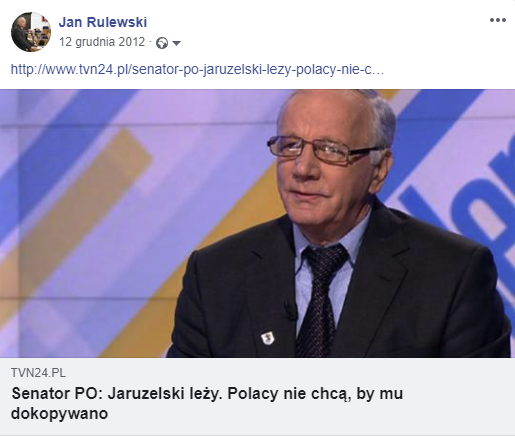This screenshot has height=436, width=515.
Task: Click the TVN24.PL source label
Action: (38, 373)
